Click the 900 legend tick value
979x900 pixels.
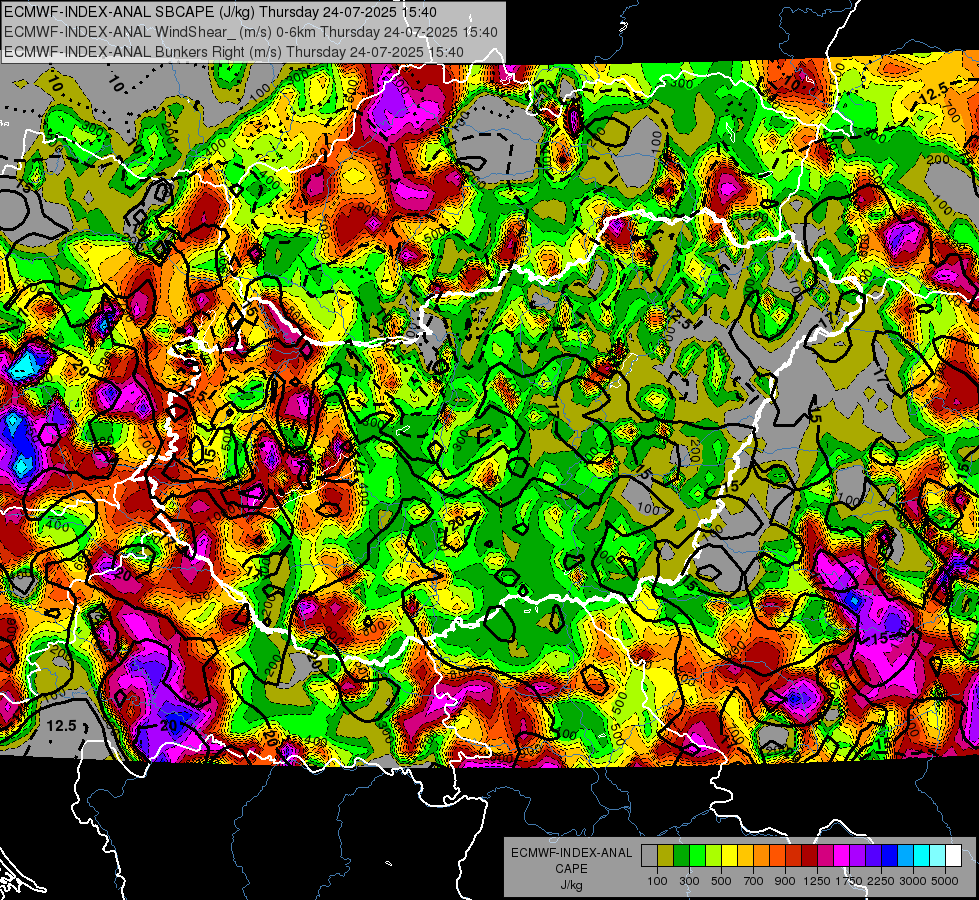point(785,881)
